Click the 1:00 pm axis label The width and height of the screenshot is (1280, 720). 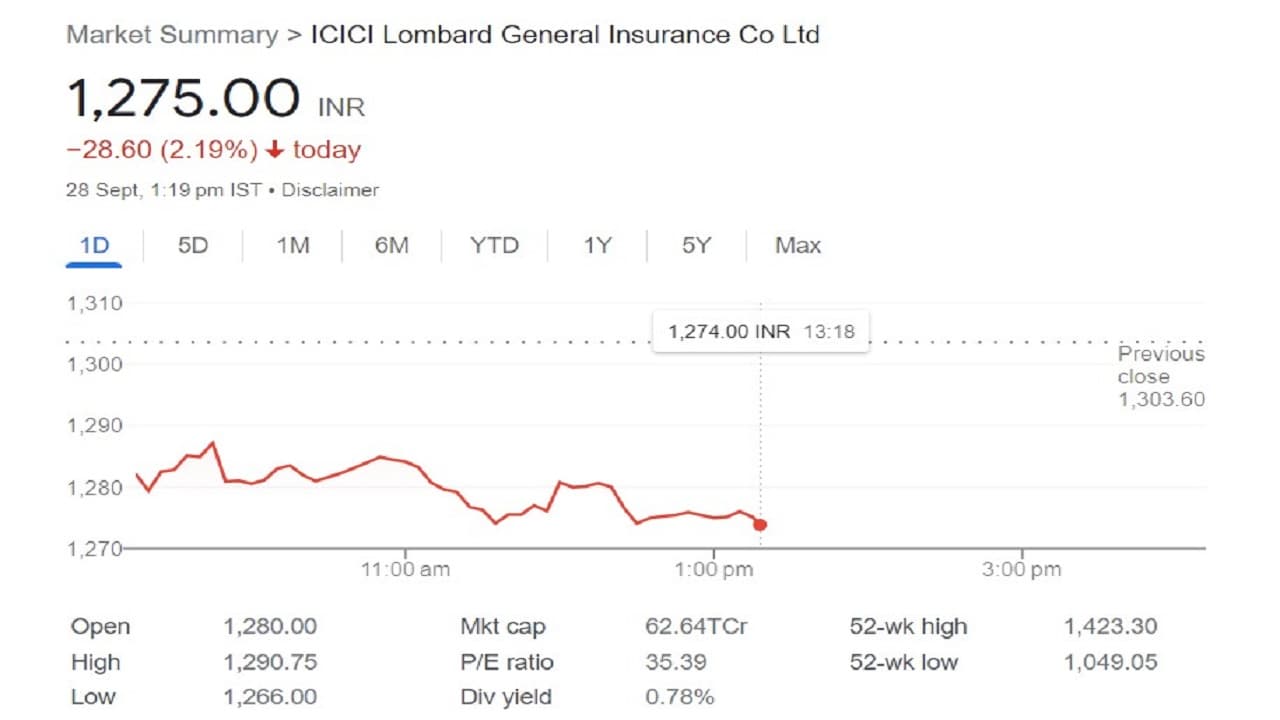[x=713, y=570]
